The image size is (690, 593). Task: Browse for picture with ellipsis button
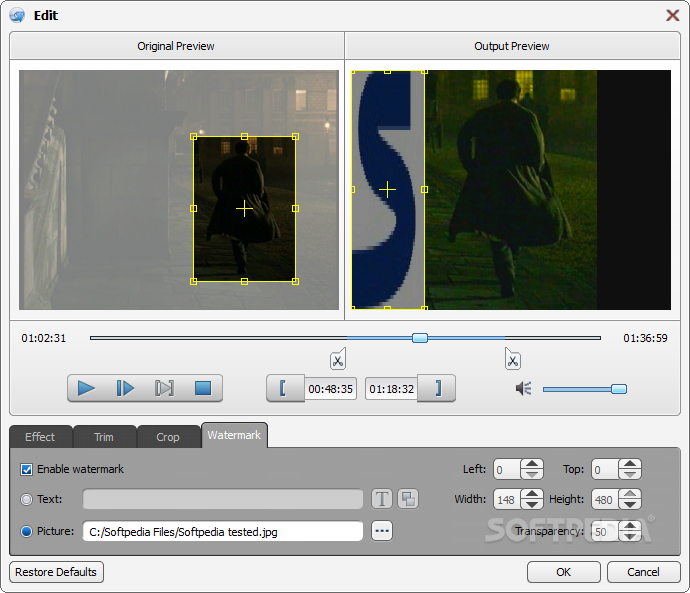click(382, 531)
